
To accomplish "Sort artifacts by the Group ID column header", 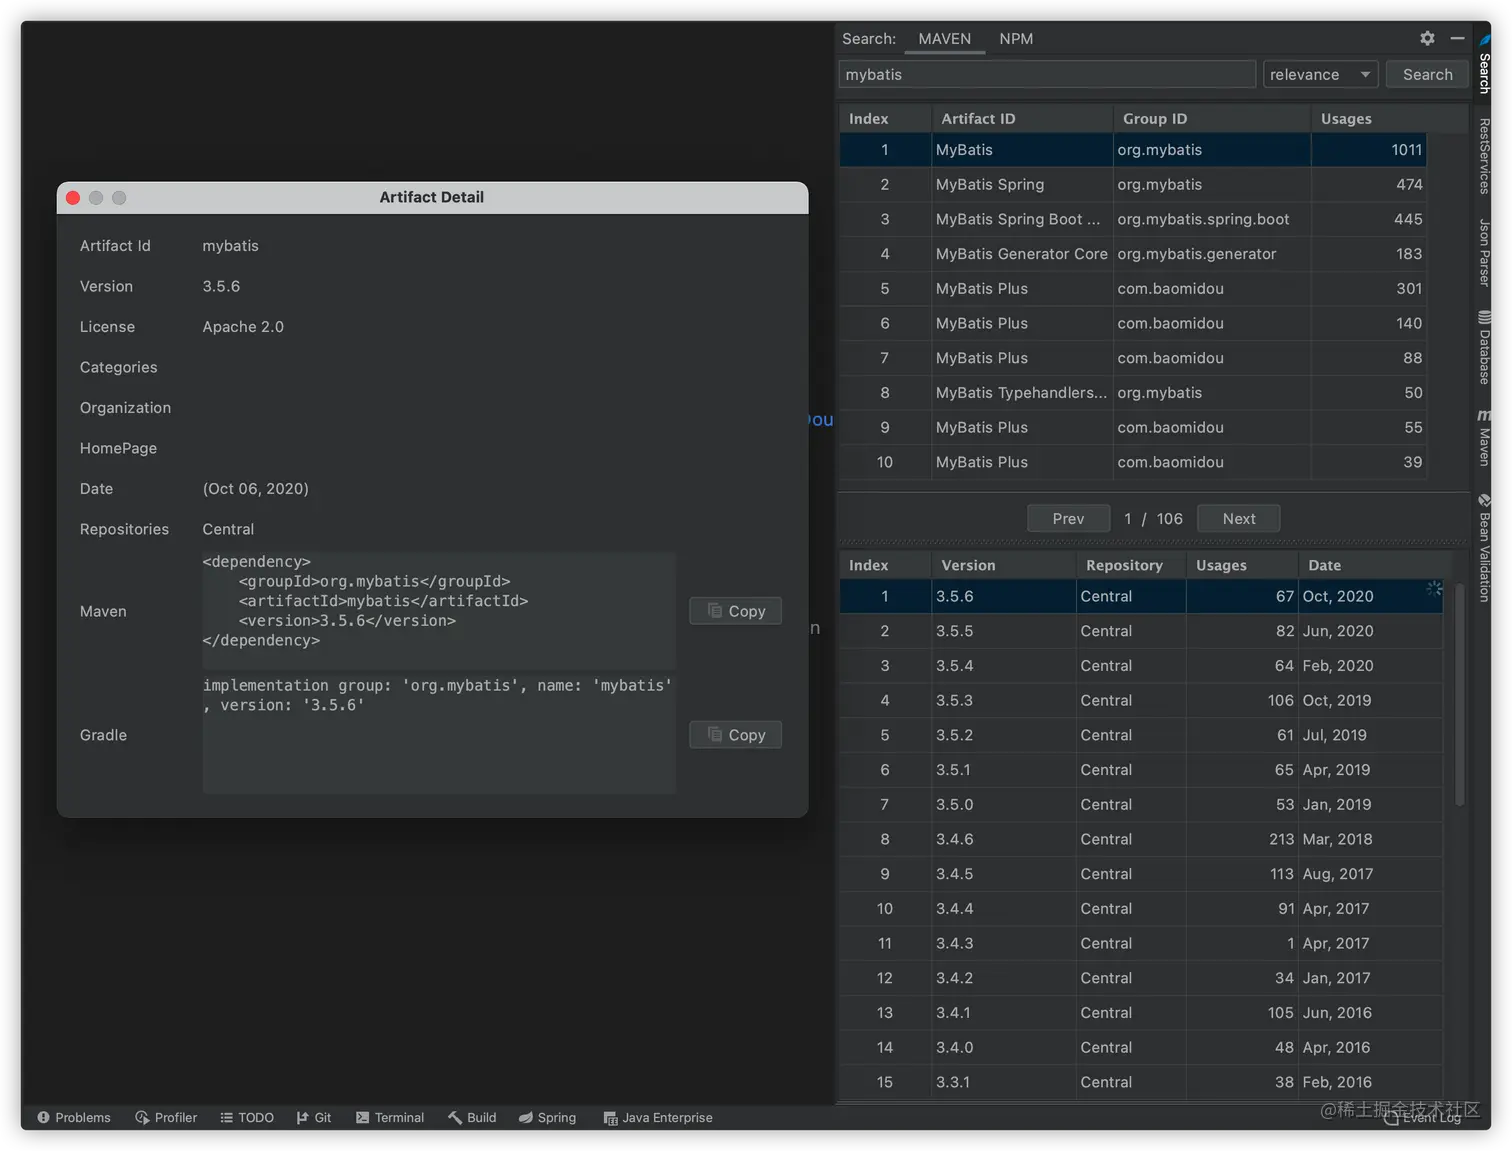I will tap(1212, 118).
